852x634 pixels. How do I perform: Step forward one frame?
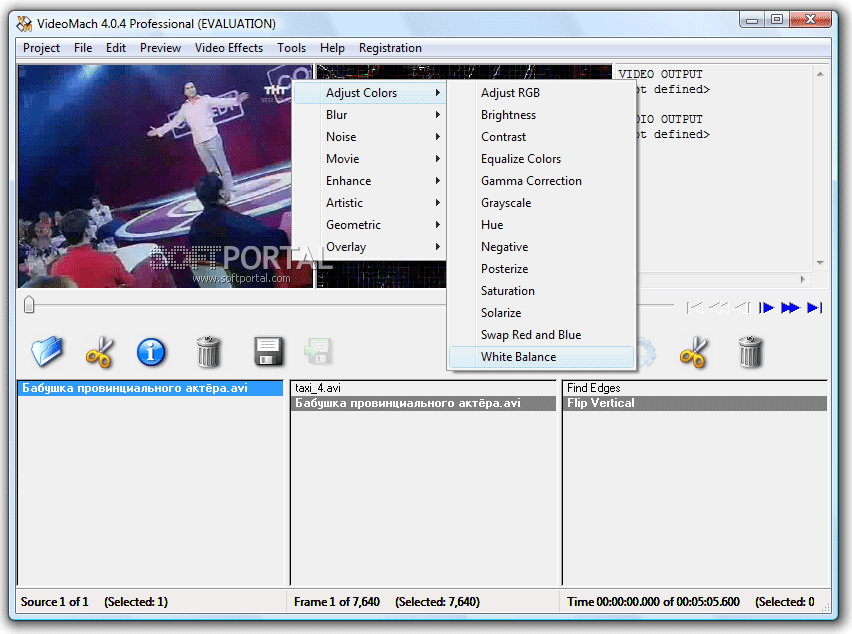click(766, 308)
